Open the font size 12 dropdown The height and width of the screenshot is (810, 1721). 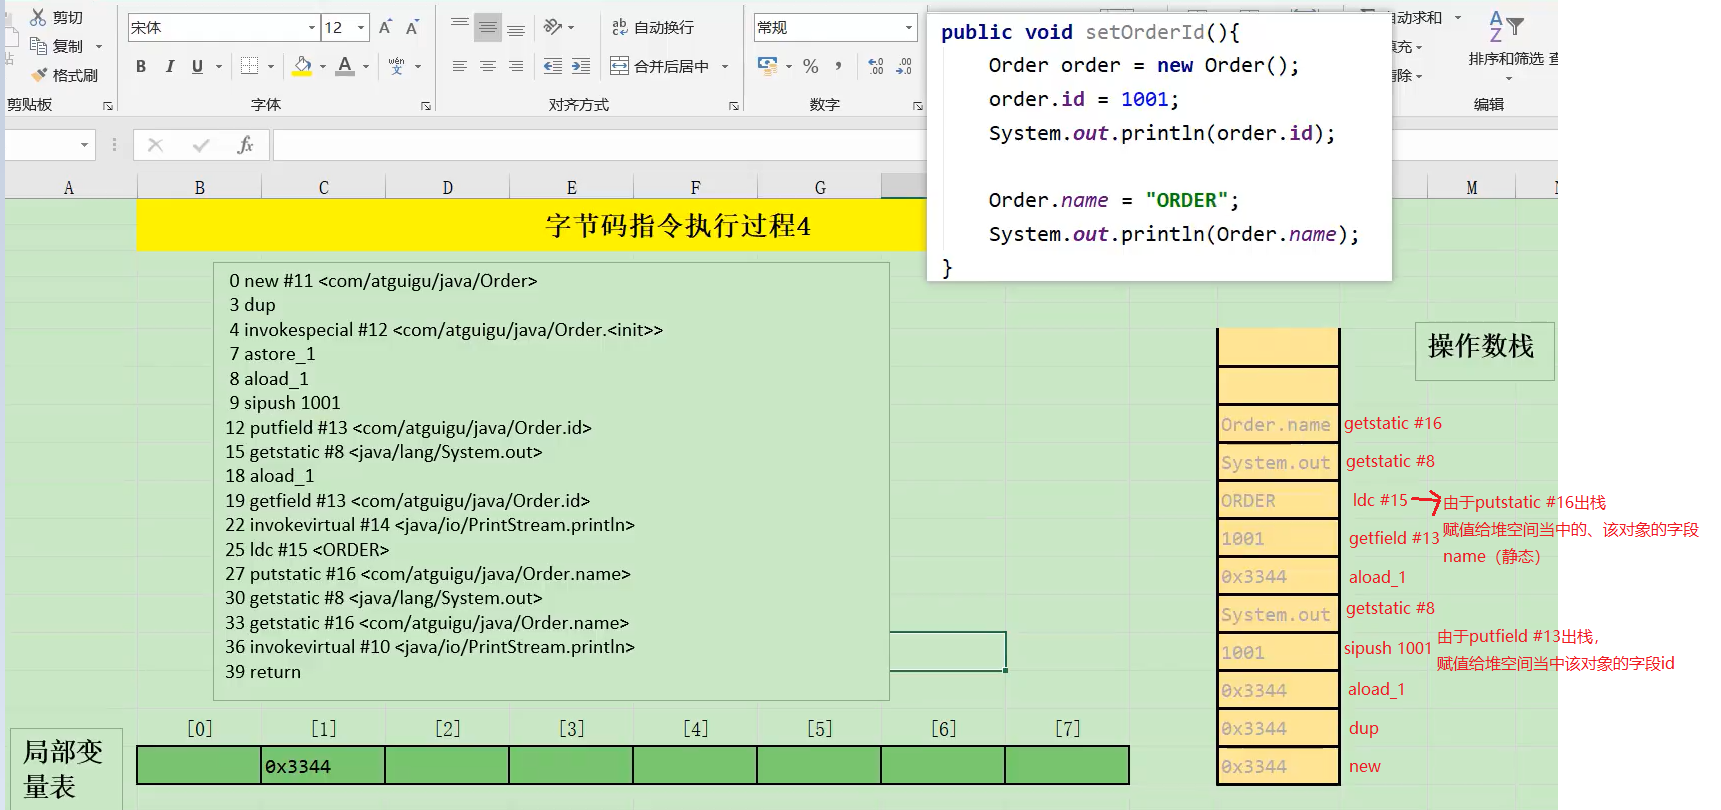click(x=361, y=27)
